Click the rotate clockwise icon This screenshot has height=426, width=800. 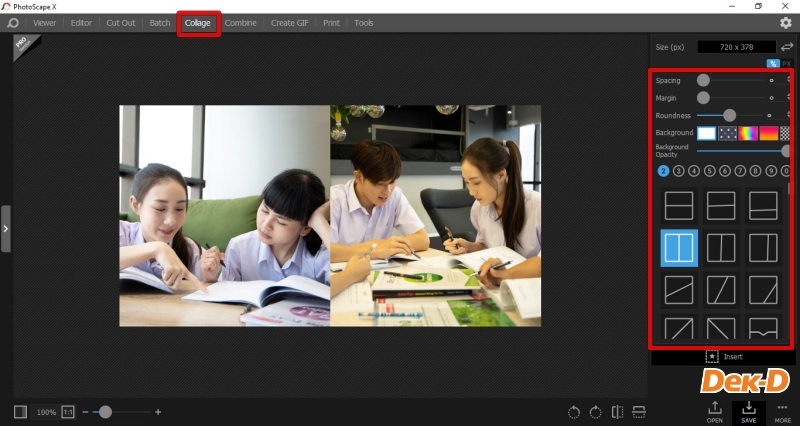595,412
